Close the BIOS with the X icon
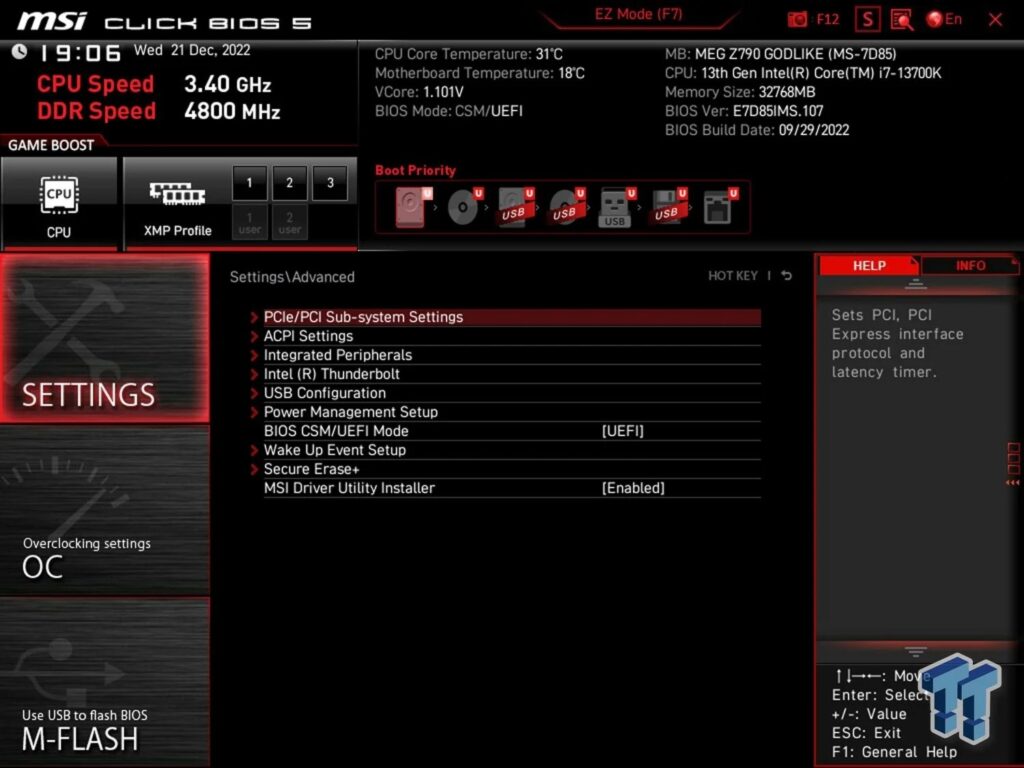The height and width of the screenshot is (768, 1024). point(995,20)
